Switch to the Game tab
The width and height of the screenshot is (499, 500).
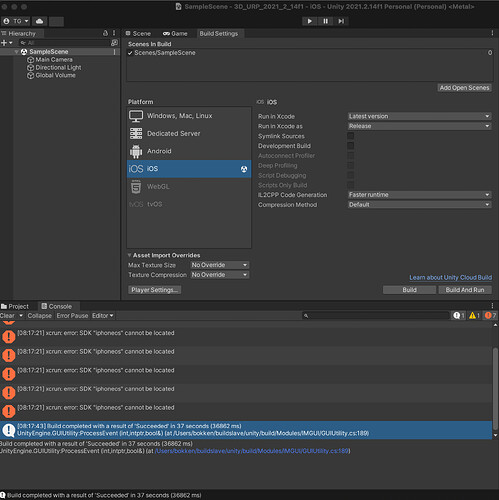(175, 34)
